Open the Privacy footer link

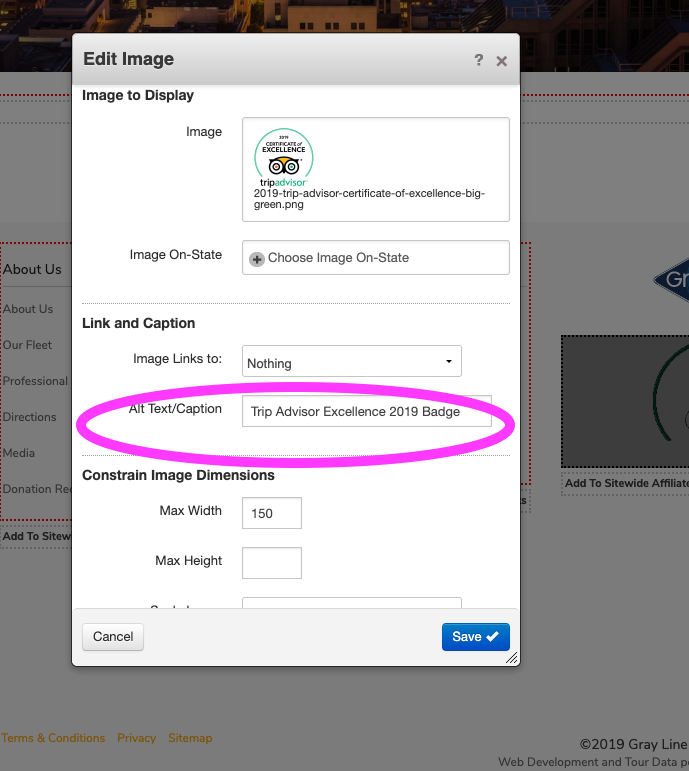click(136, 738)
